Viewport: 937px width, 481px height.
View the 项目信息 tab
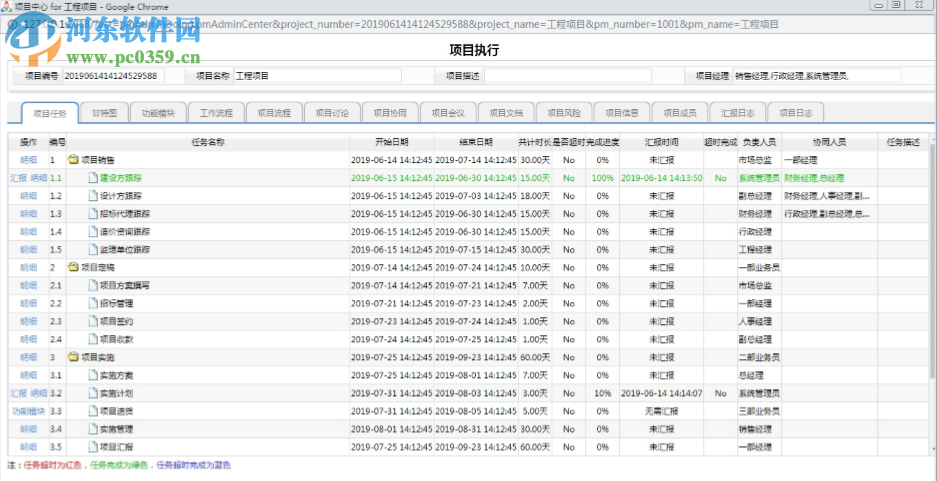621,113
